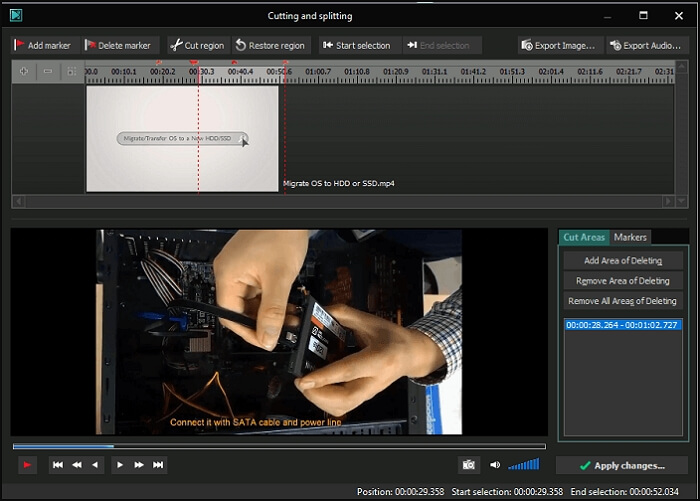Select the Cut Areas tab
This screenshot has height=501, width=700.
pos(584,237)
